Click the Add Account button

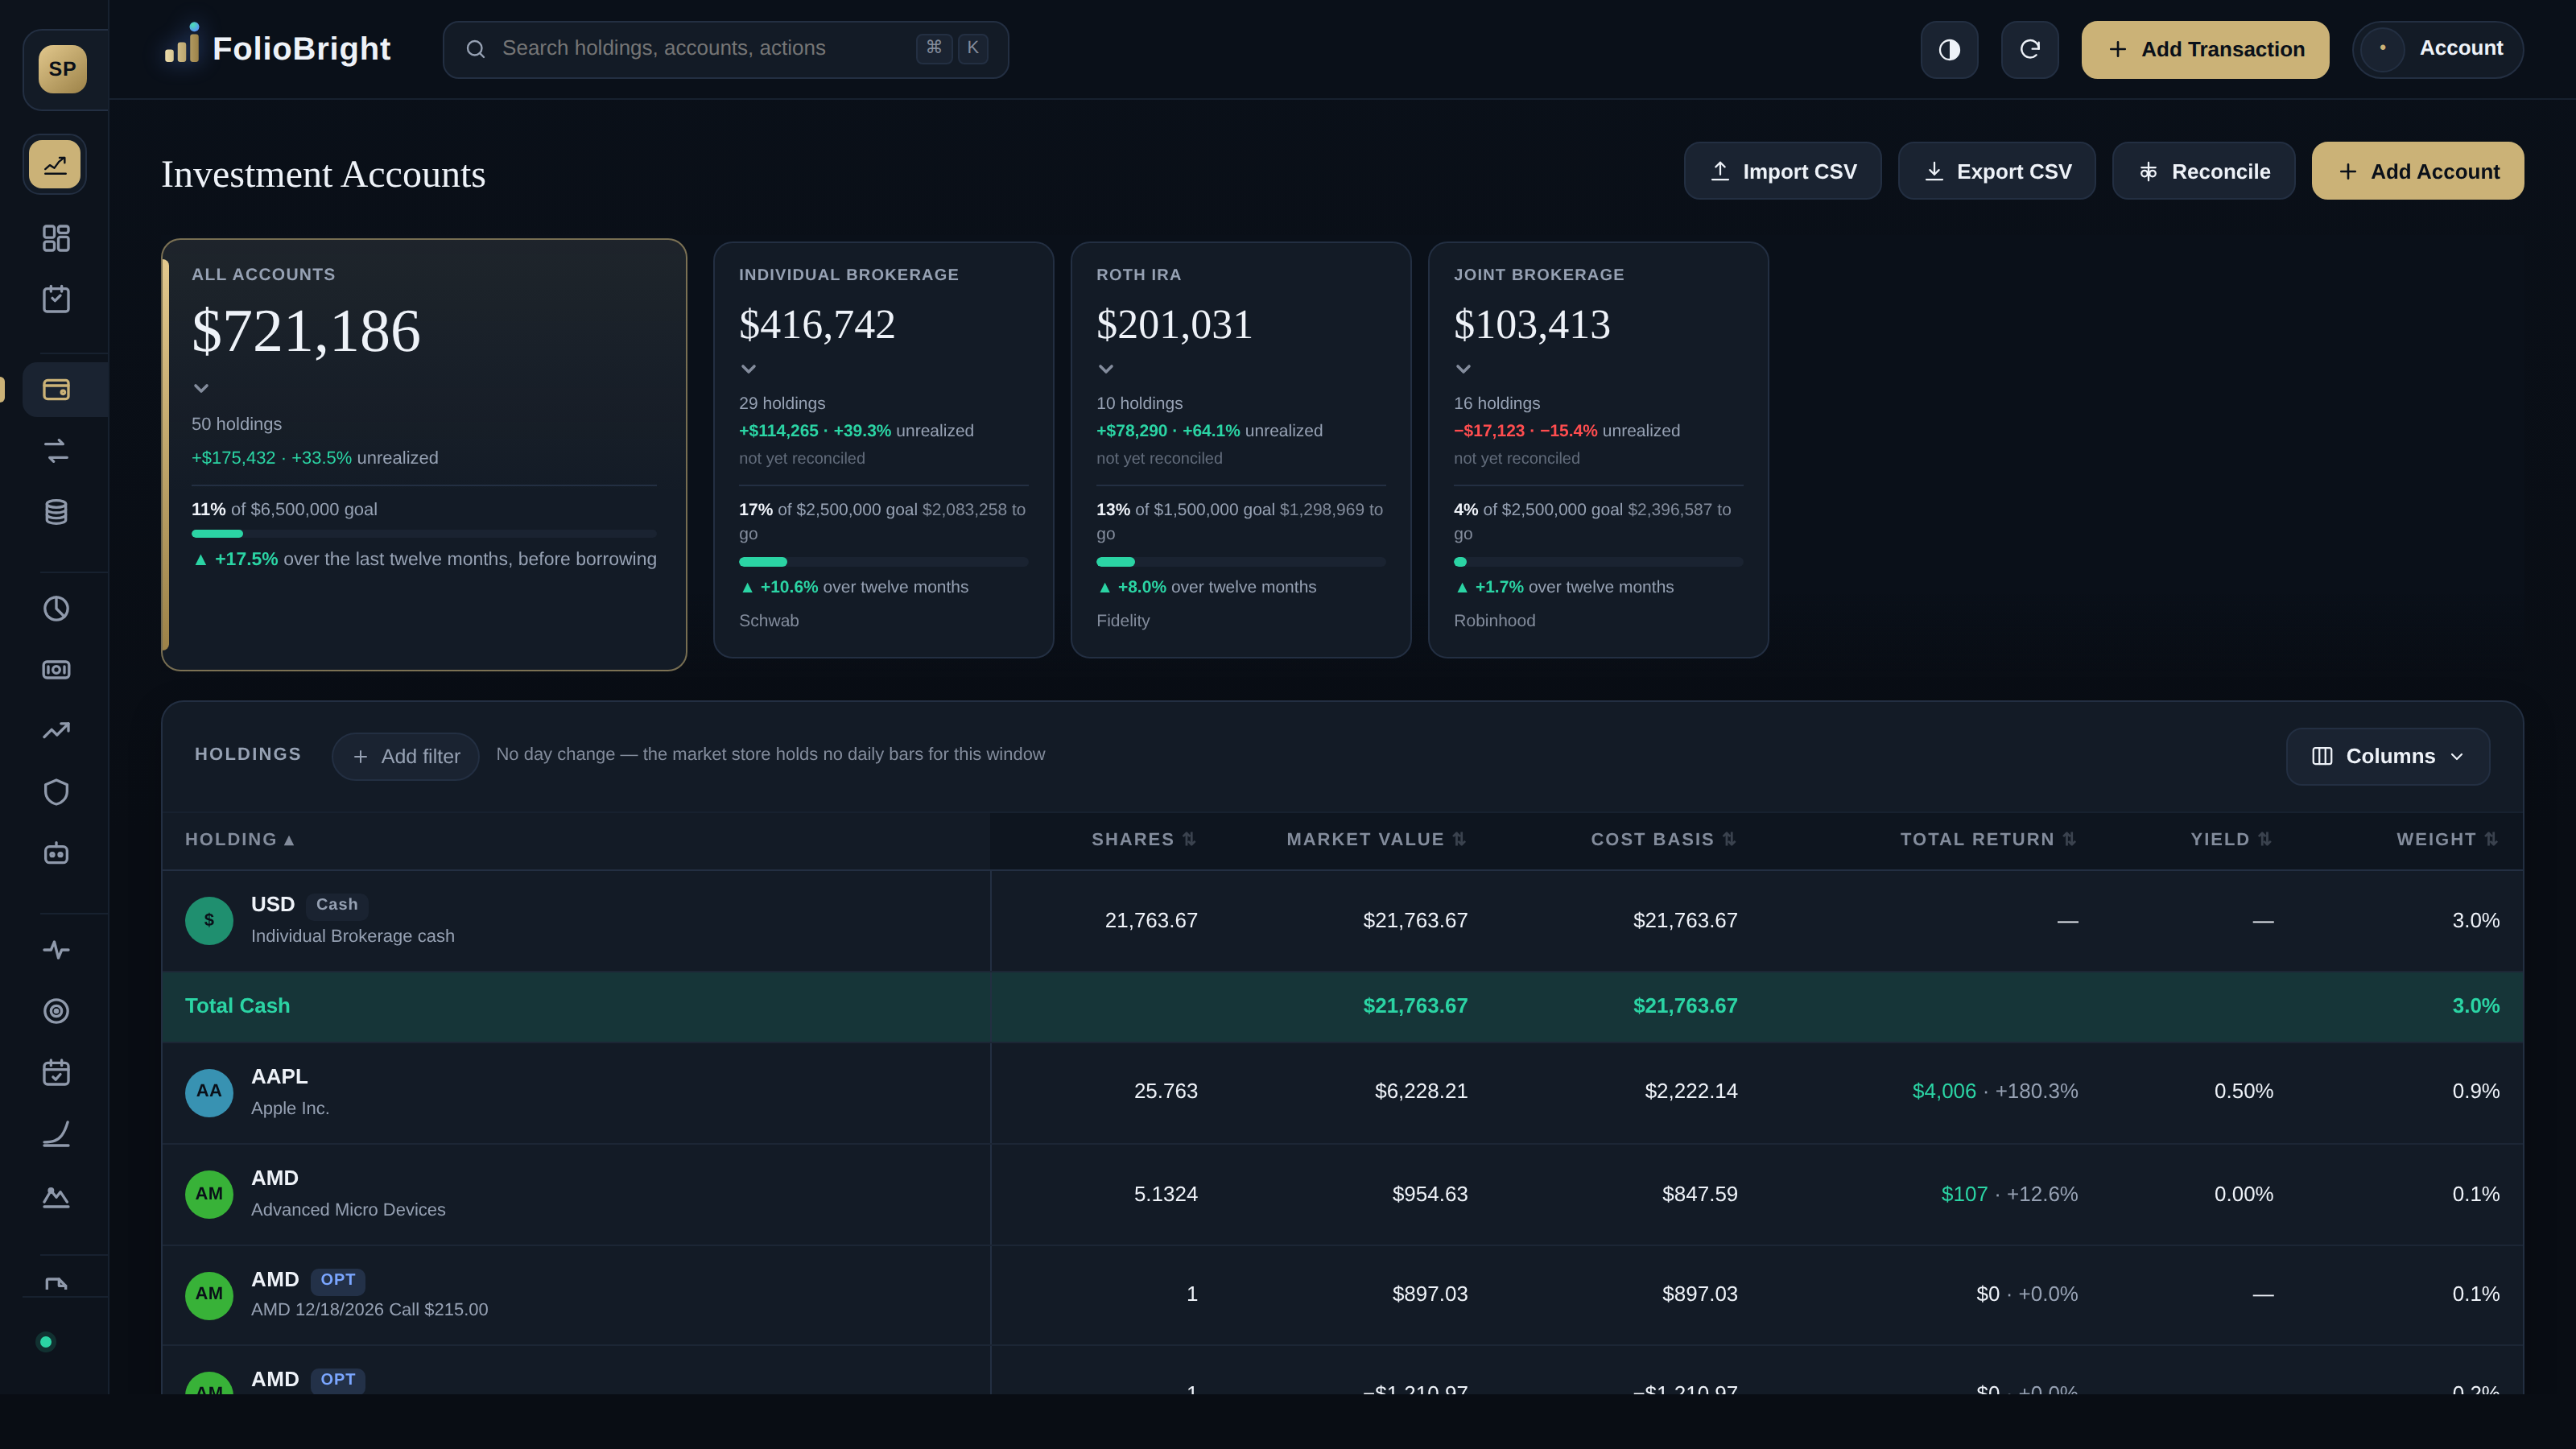[2417, 171]
